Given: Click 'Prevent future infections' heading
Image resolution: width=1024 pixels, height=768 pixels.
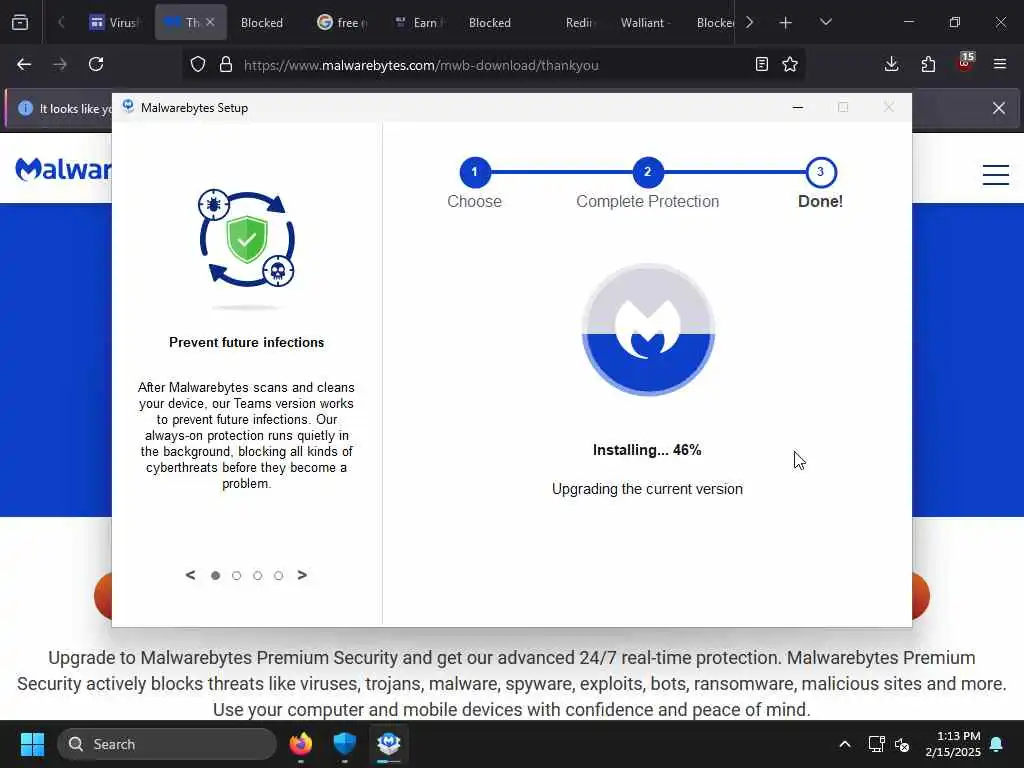Looking at the screenshot, I should (246, 342).
